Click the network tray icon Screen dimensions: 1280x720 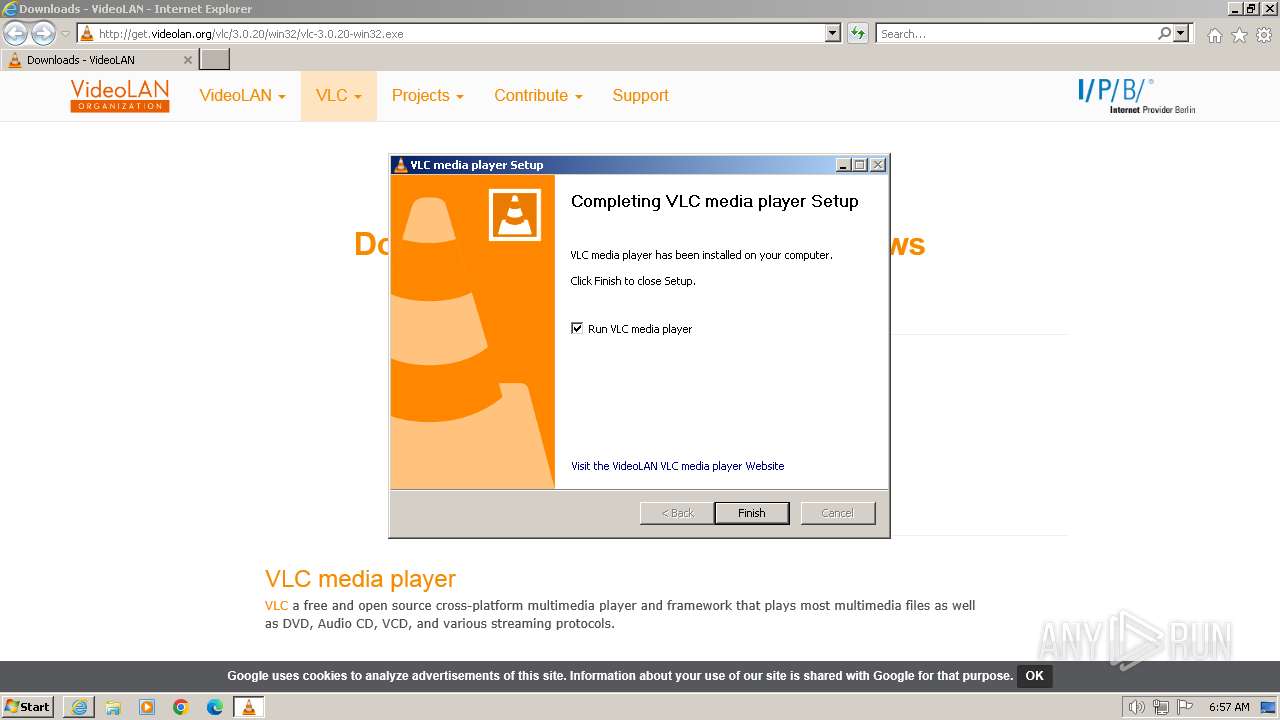(1160, 707)
